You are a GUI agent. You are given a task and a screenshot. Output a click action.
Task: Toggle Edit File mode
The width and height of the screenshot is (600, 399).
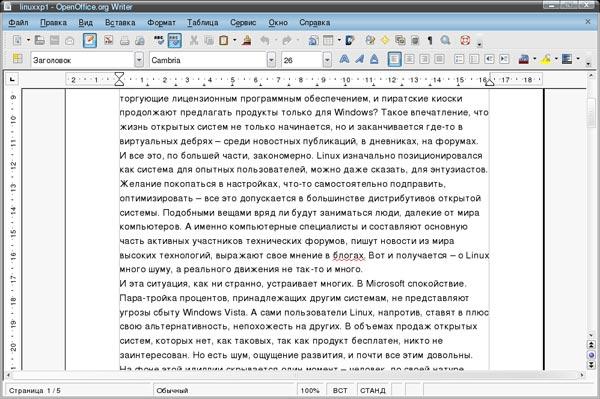point(90,40)
